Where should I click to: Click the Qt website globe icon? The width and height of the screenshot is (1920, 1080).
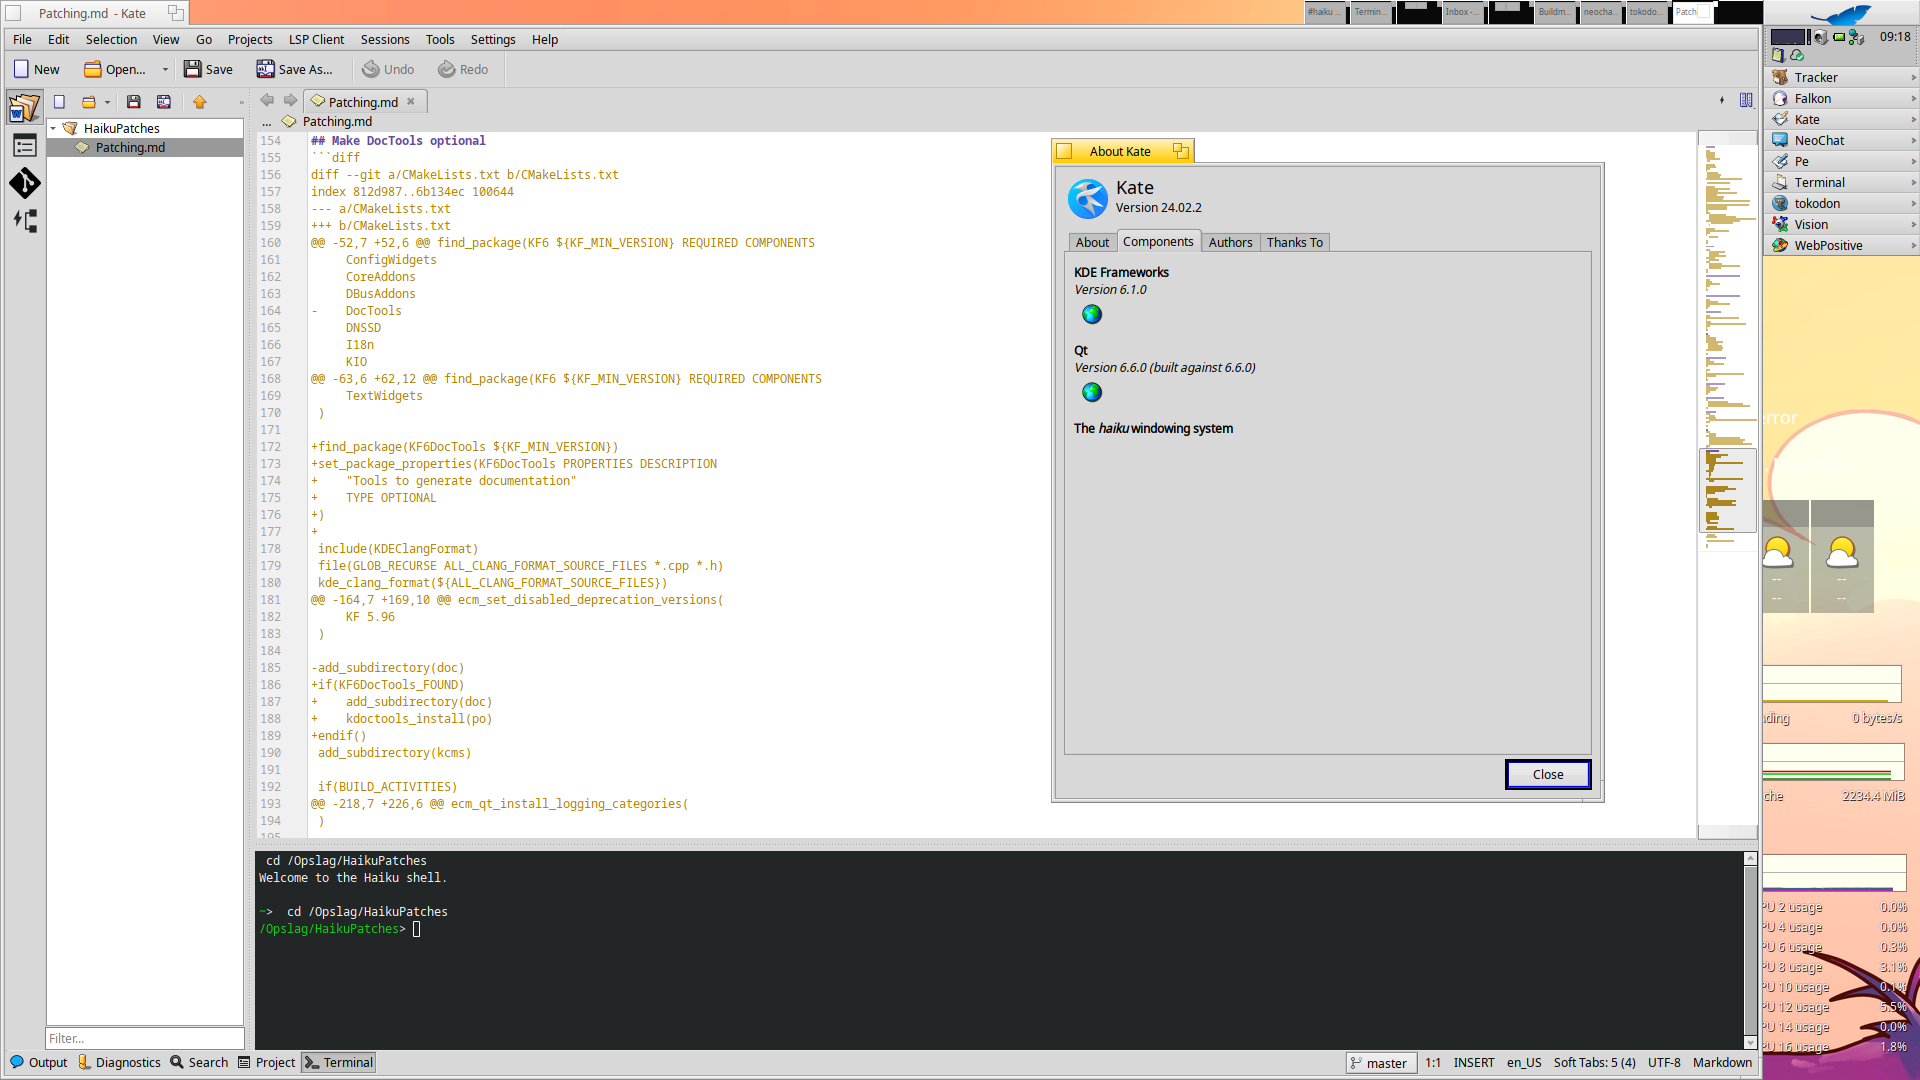1092,392
